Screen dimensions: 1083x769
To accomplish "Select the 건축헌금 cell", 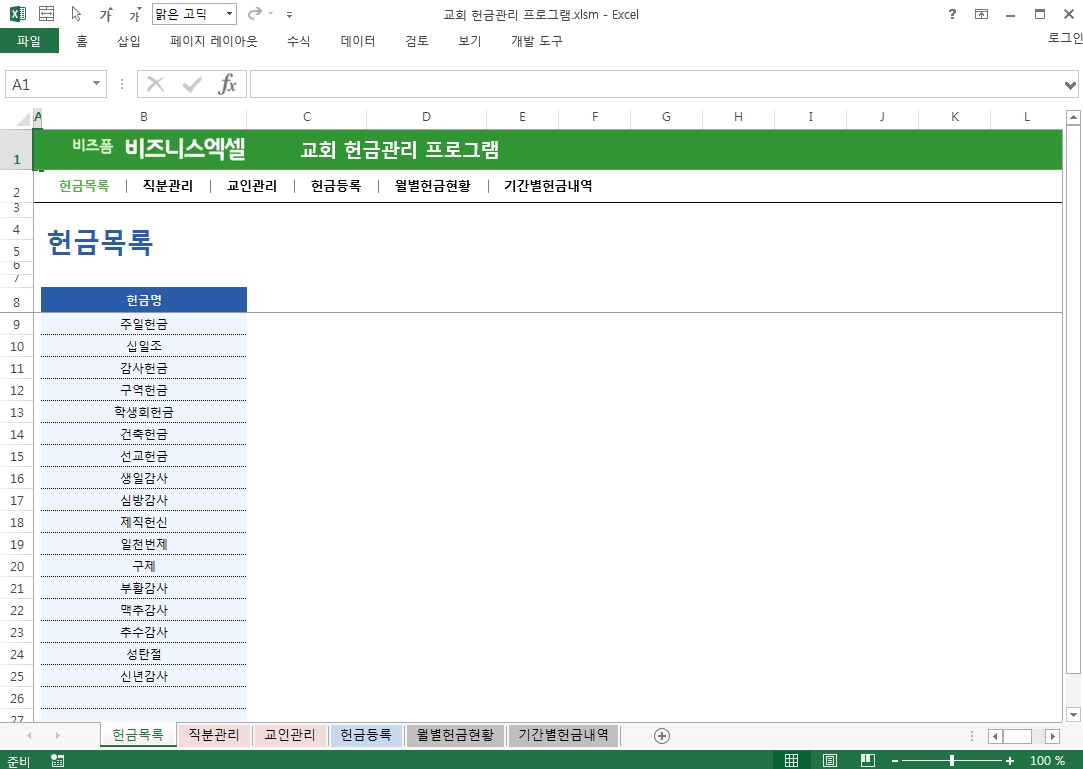I will [144, 434].
